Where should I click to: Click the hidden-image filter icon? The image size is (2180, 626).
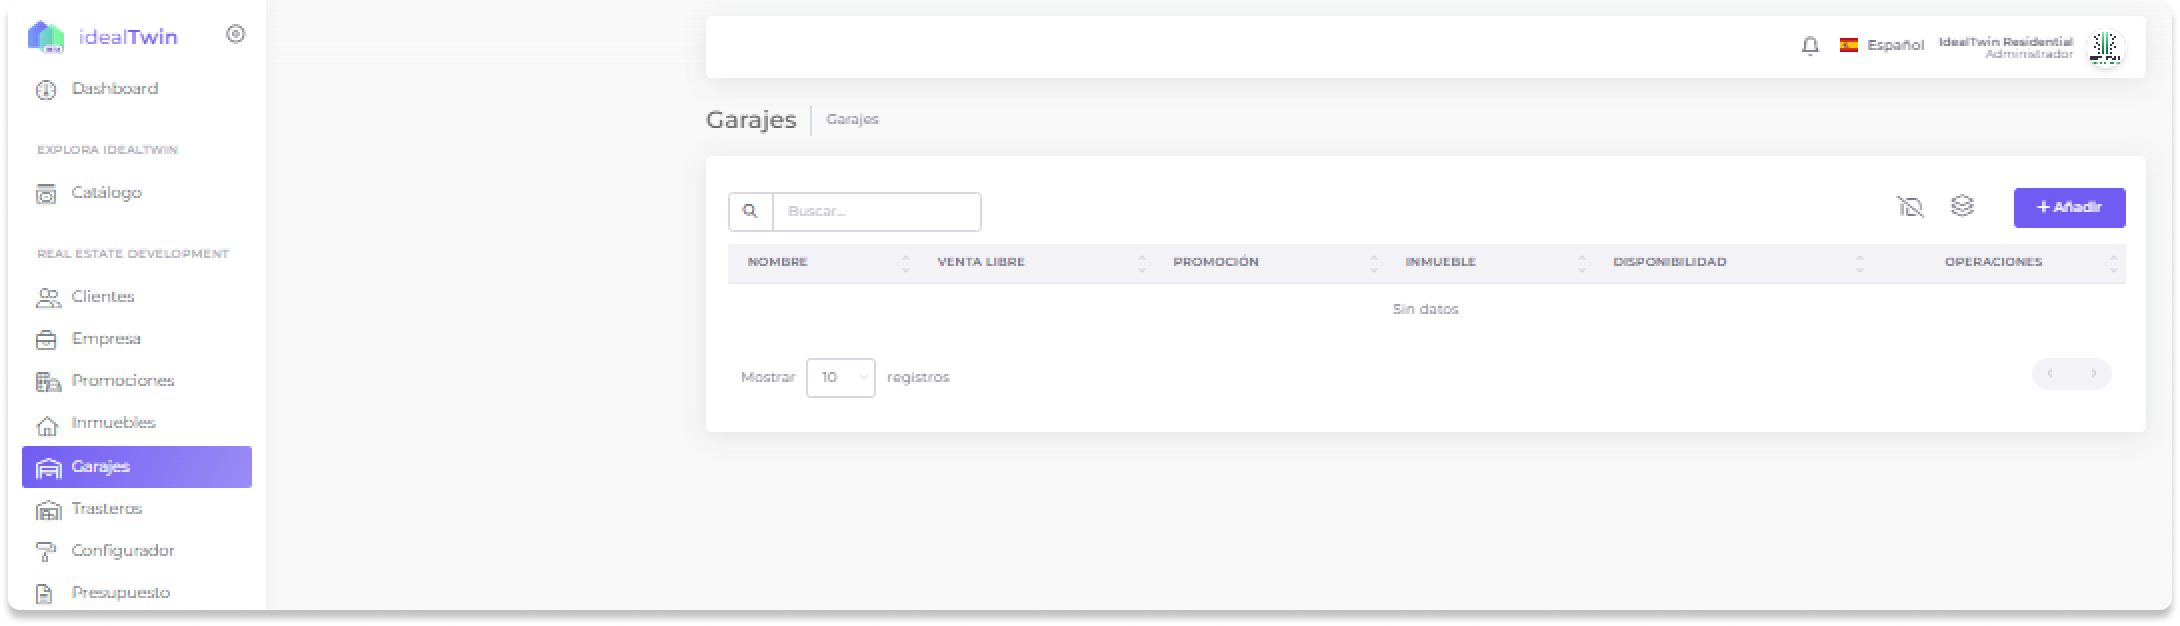pos(1909,207)
